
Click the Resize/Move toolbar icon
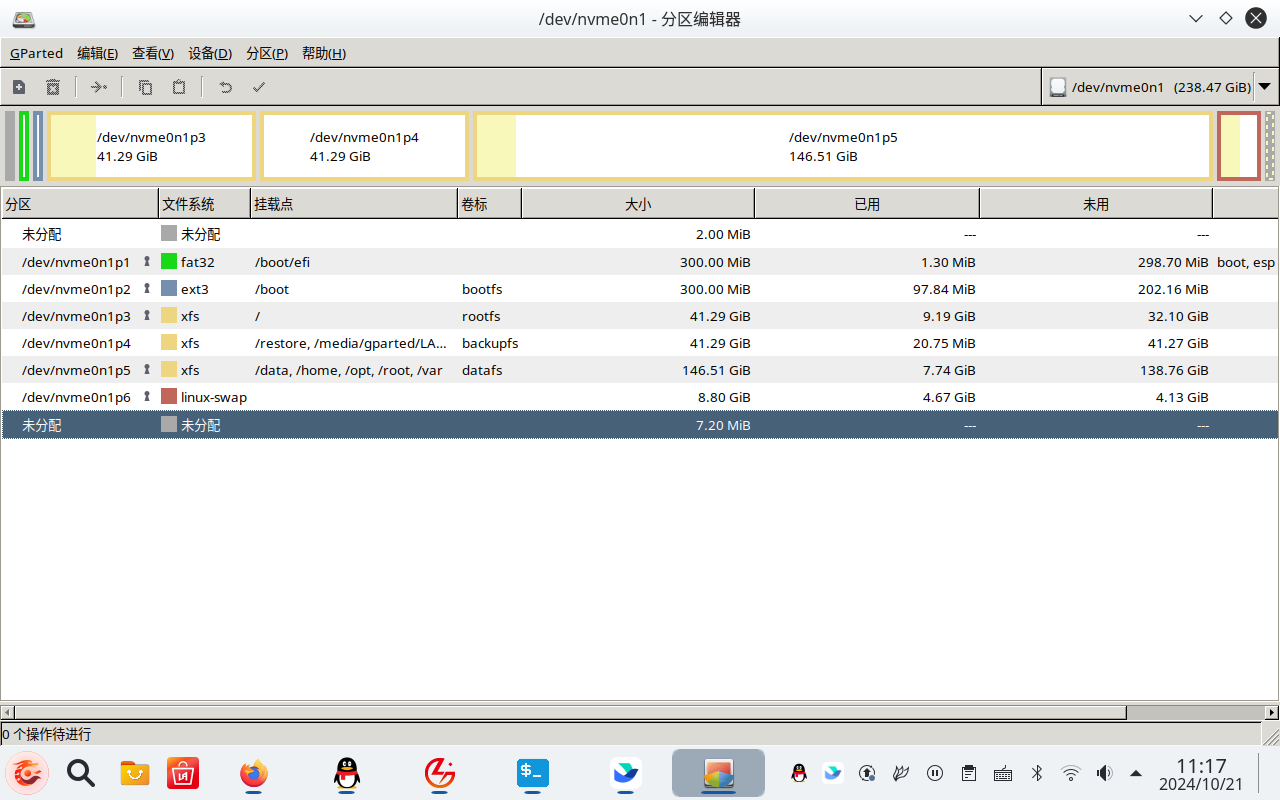tap(98, 87)
